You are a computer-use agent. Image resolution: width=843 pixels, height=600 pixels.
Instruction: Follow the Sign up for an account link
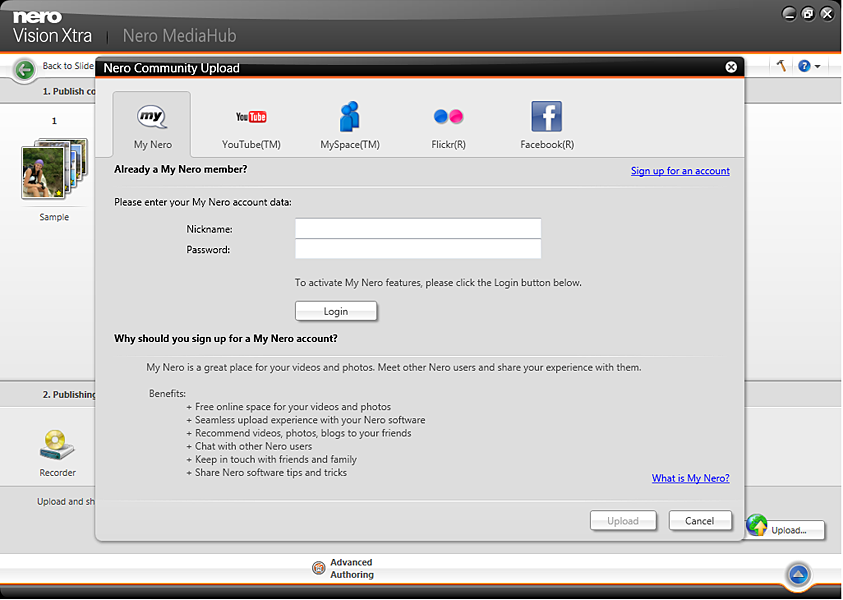point(680,171)
